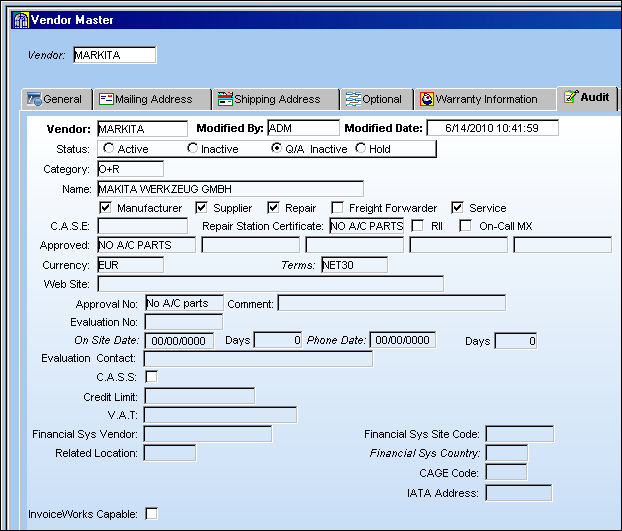Click the italic On Site Date label
This screenshot has height=531, width=622.
107,340
